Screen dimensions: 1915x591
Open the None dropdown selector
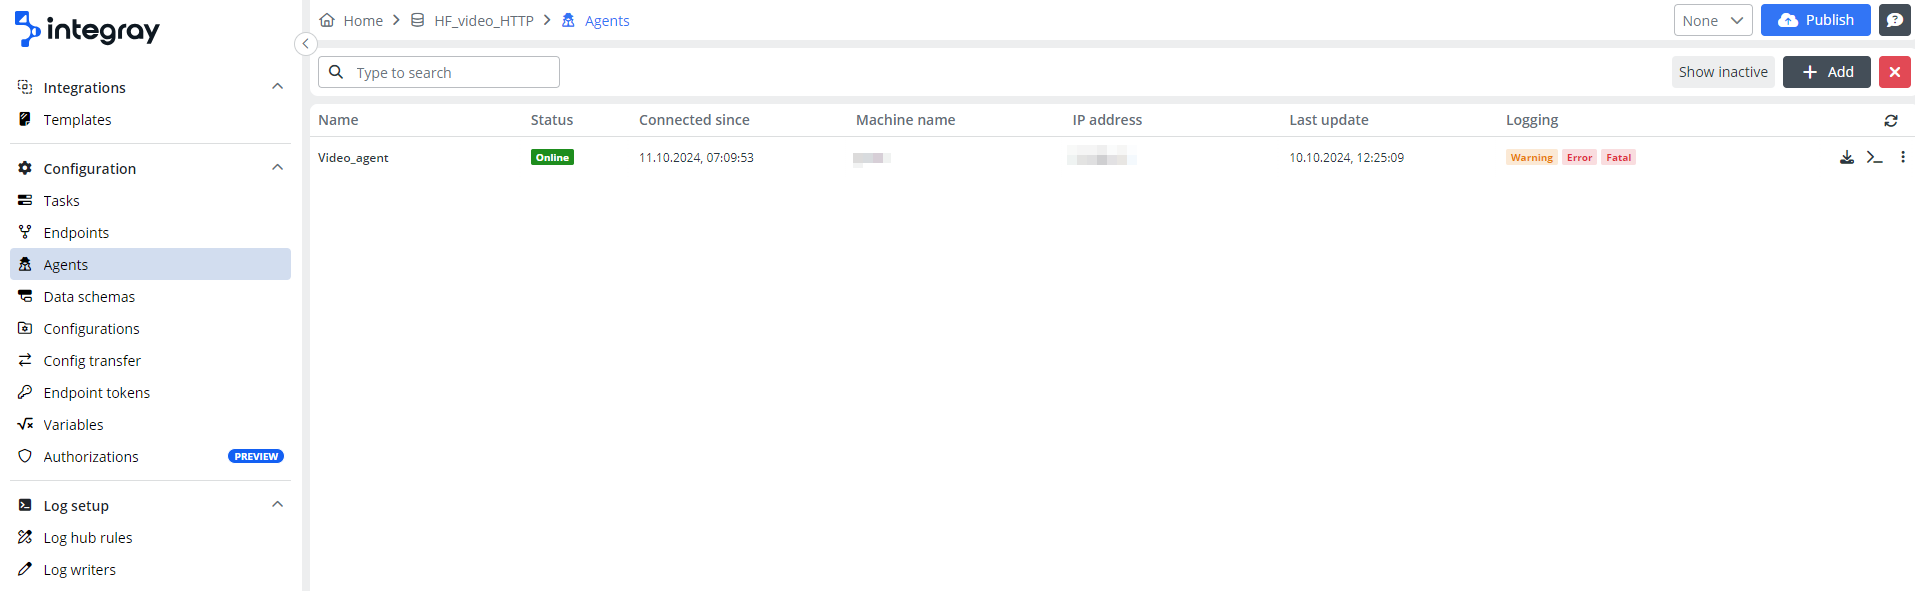tap(1712, 20)
